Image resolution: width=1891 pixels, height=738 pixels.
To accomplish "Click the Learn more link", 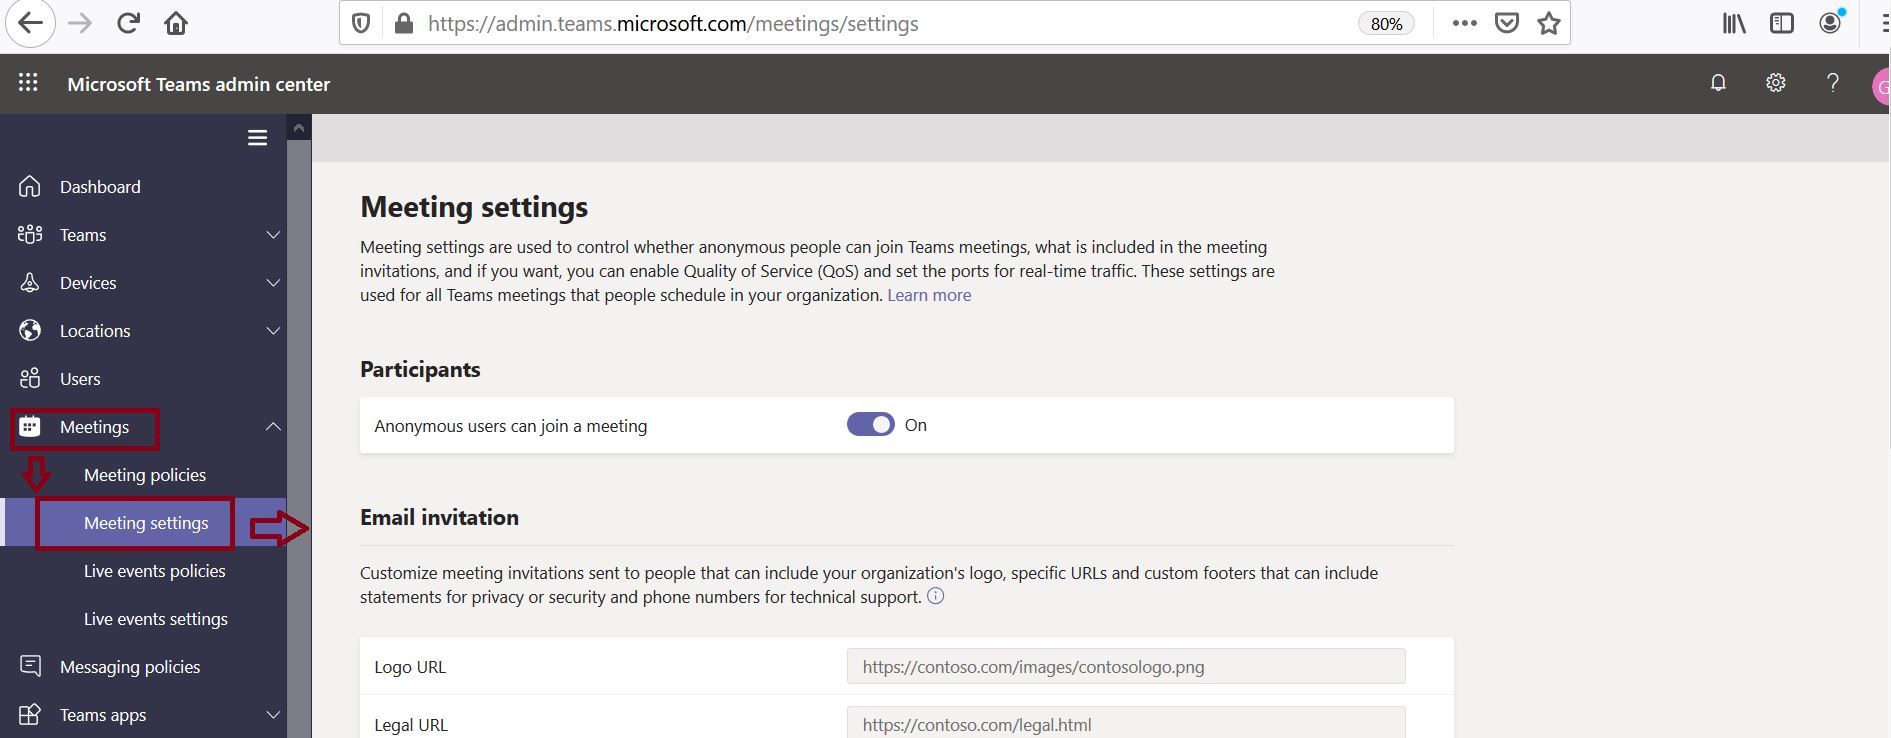I will click(x=929, y=295).
